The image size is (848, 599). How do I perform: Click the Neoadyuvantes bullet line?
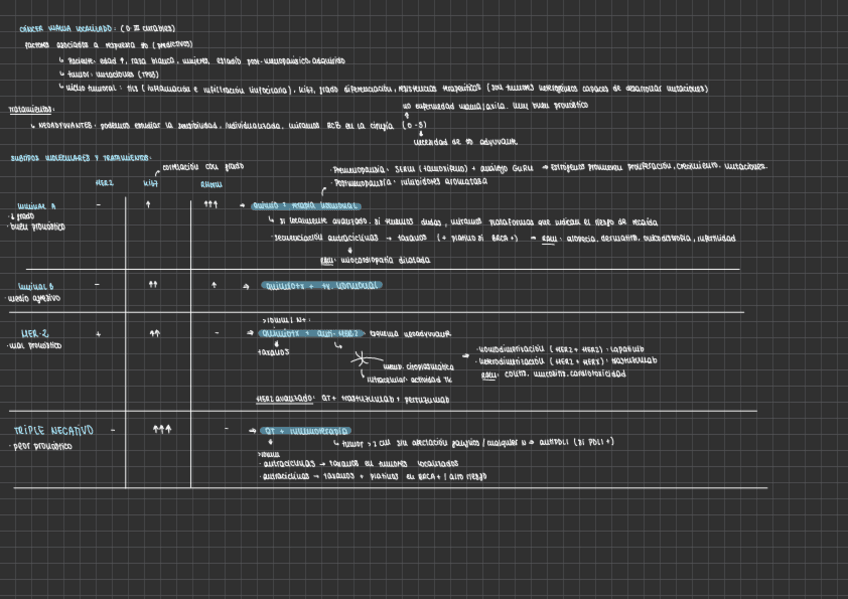point(200,126)
